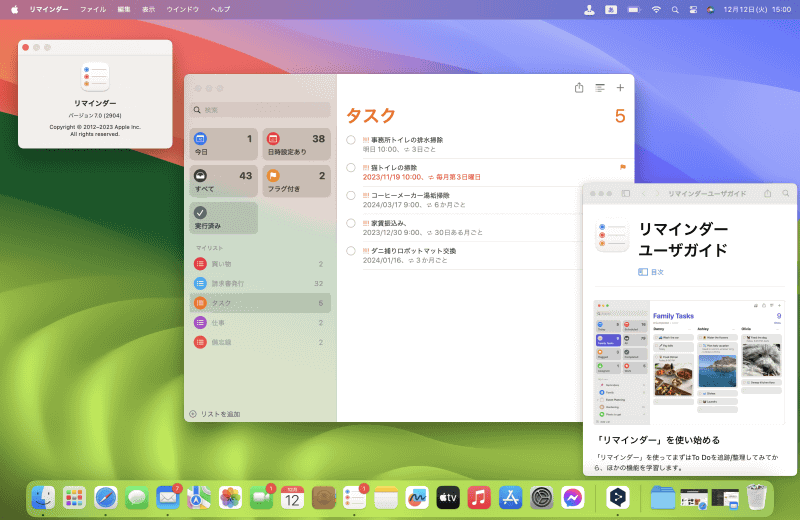This screenshot has width=800, height=520.
Task: Open Control Center in menu bar
Action: tap(693, 9)
